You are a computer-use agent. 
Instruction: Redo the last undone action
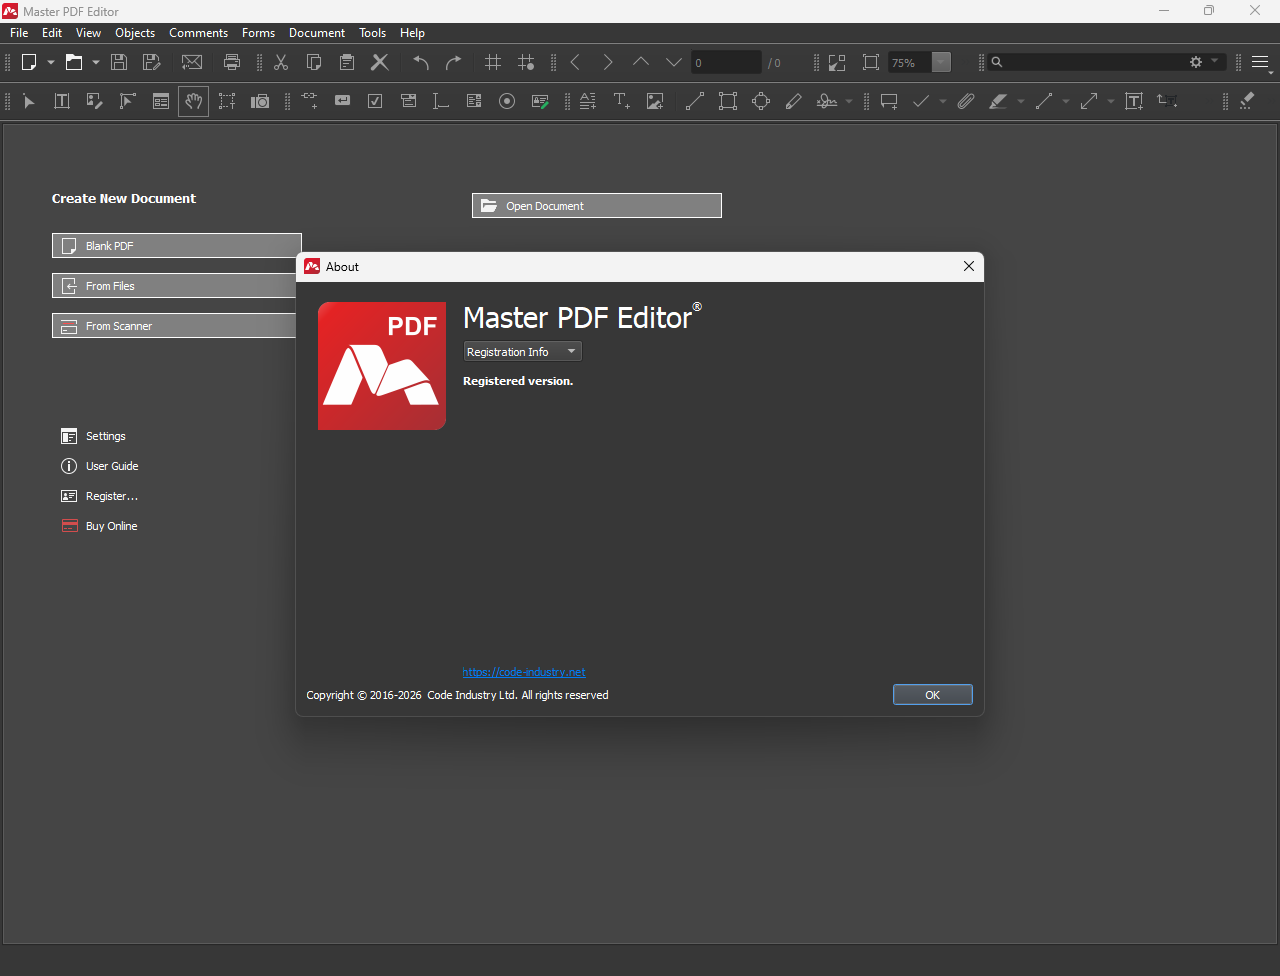click(x=454, y=62)
